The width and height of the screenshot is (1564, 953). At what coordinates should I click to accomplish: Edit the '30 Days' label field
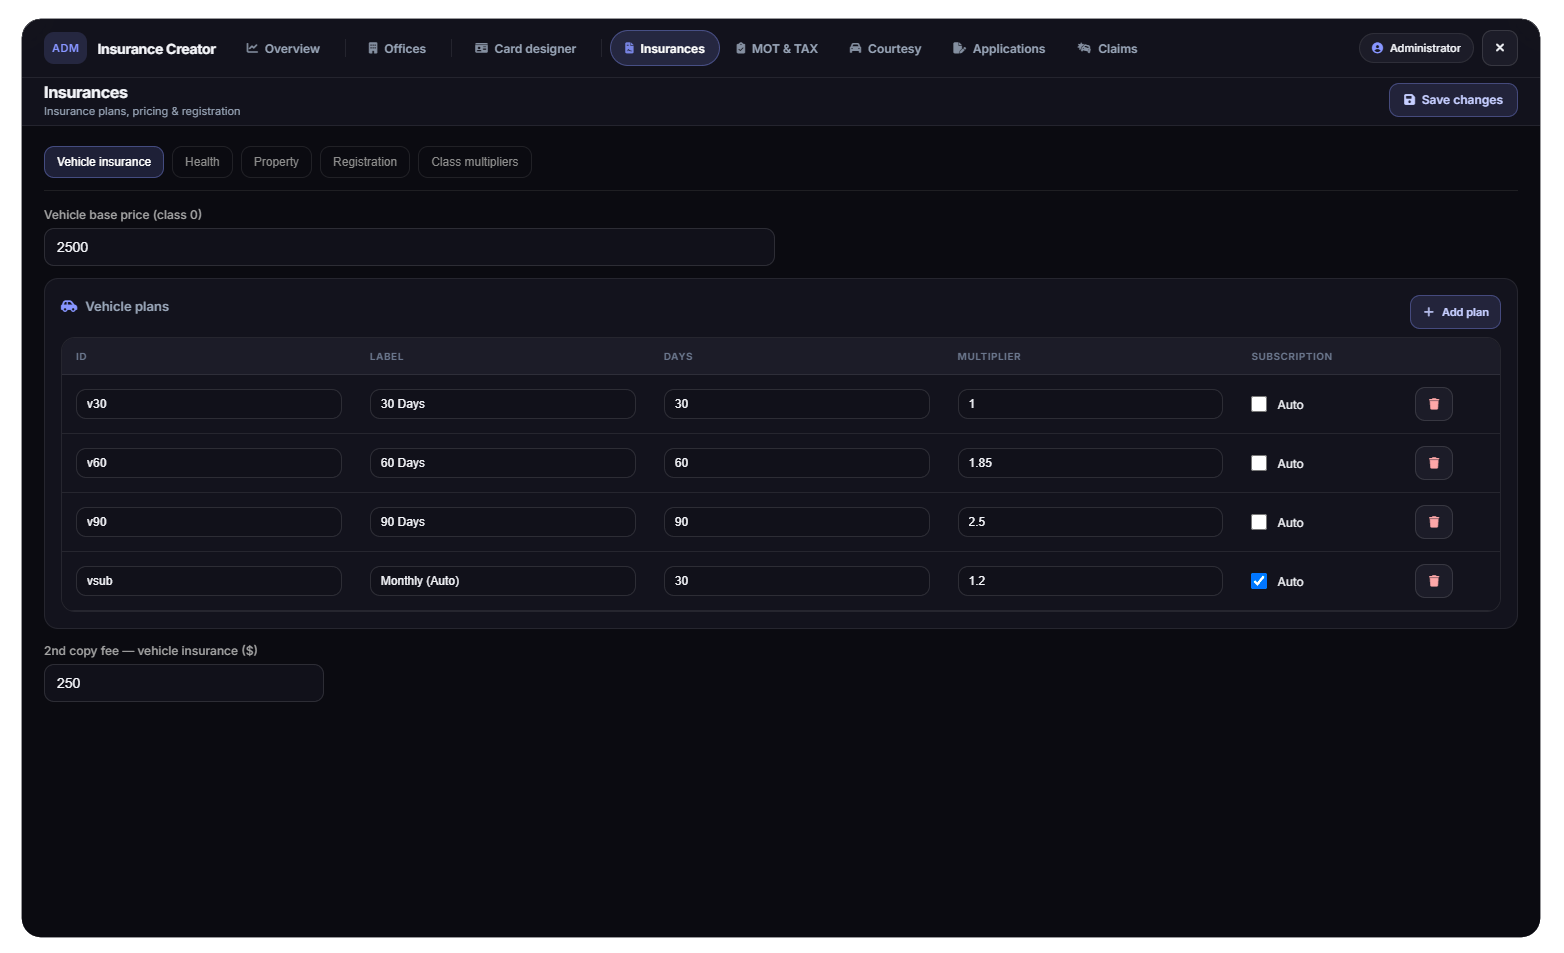click(x=503, y=404)
